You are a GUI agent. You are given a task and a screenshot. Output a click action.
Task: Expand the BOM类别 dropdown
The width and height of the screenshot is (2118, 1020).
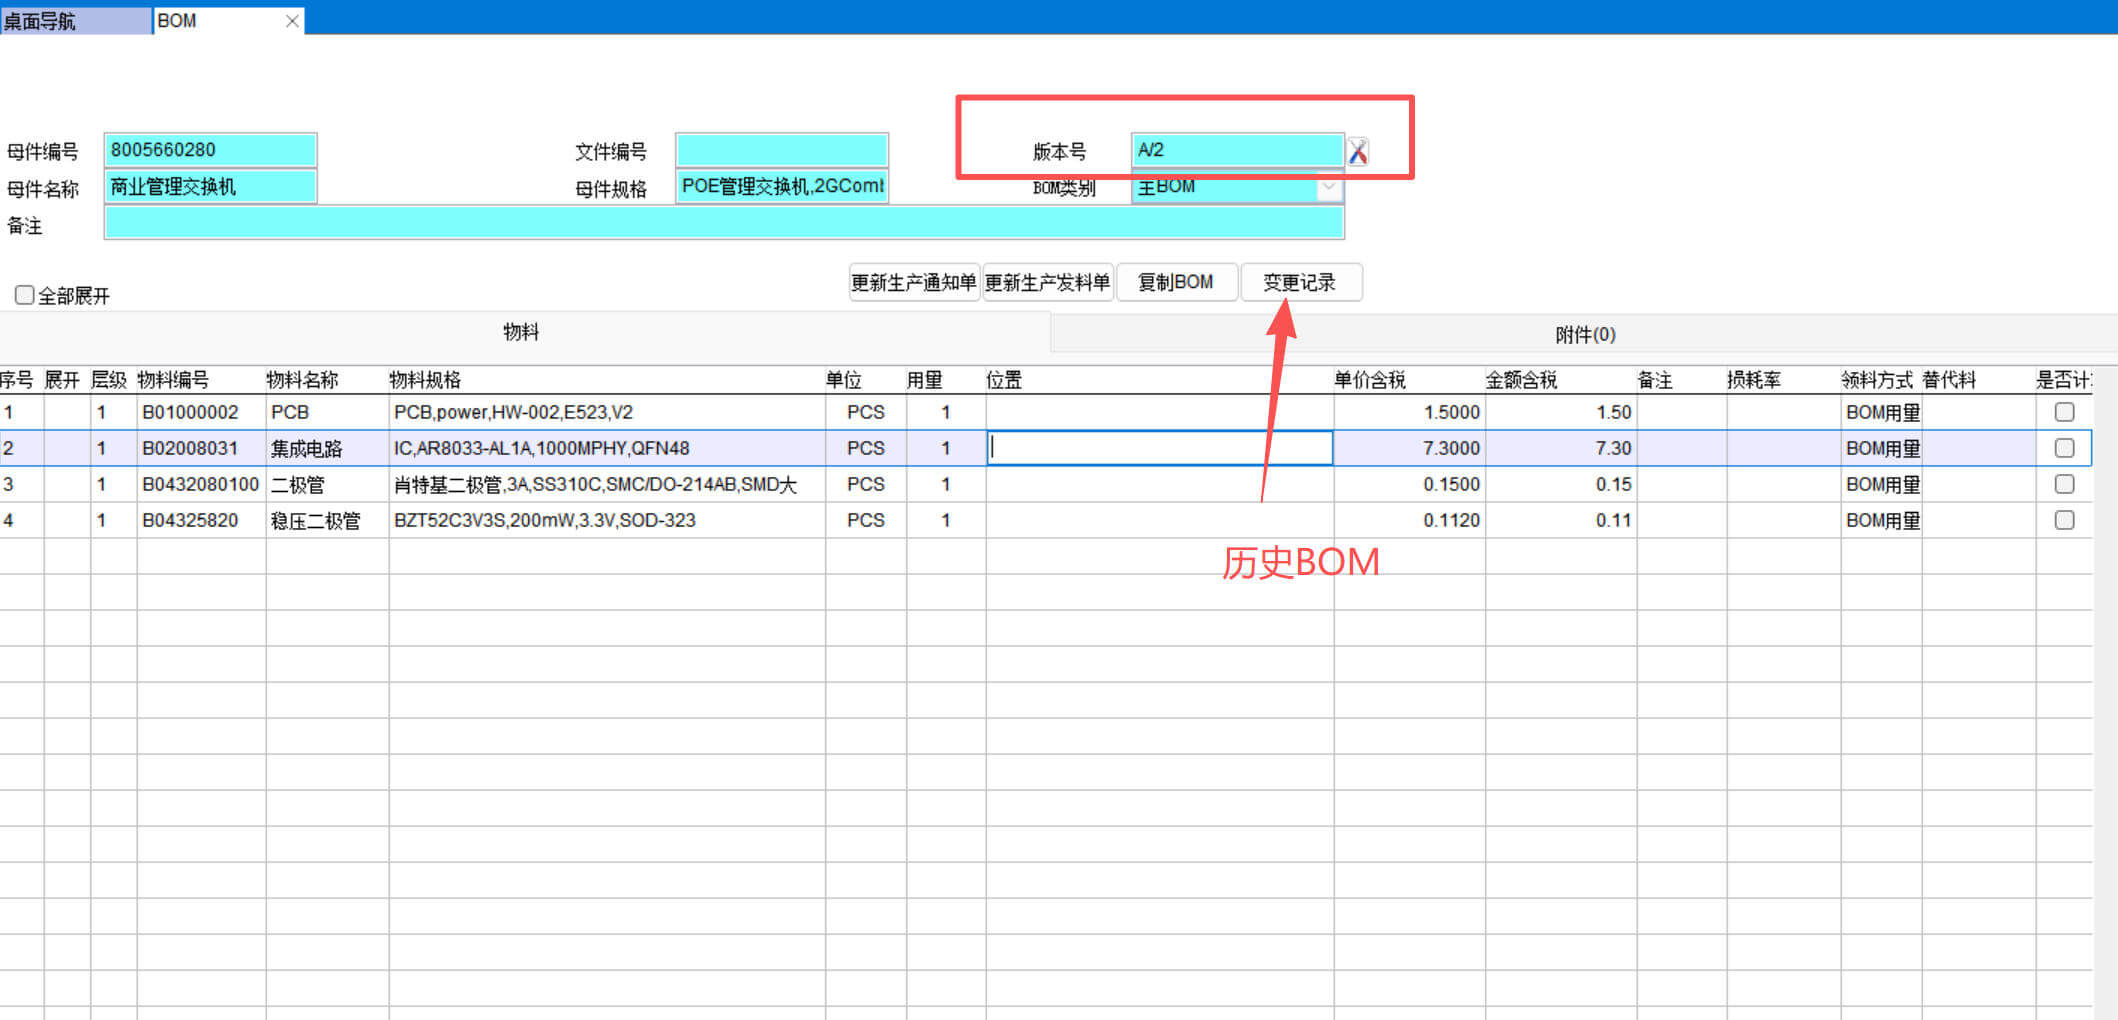(x=1329, y=187)
